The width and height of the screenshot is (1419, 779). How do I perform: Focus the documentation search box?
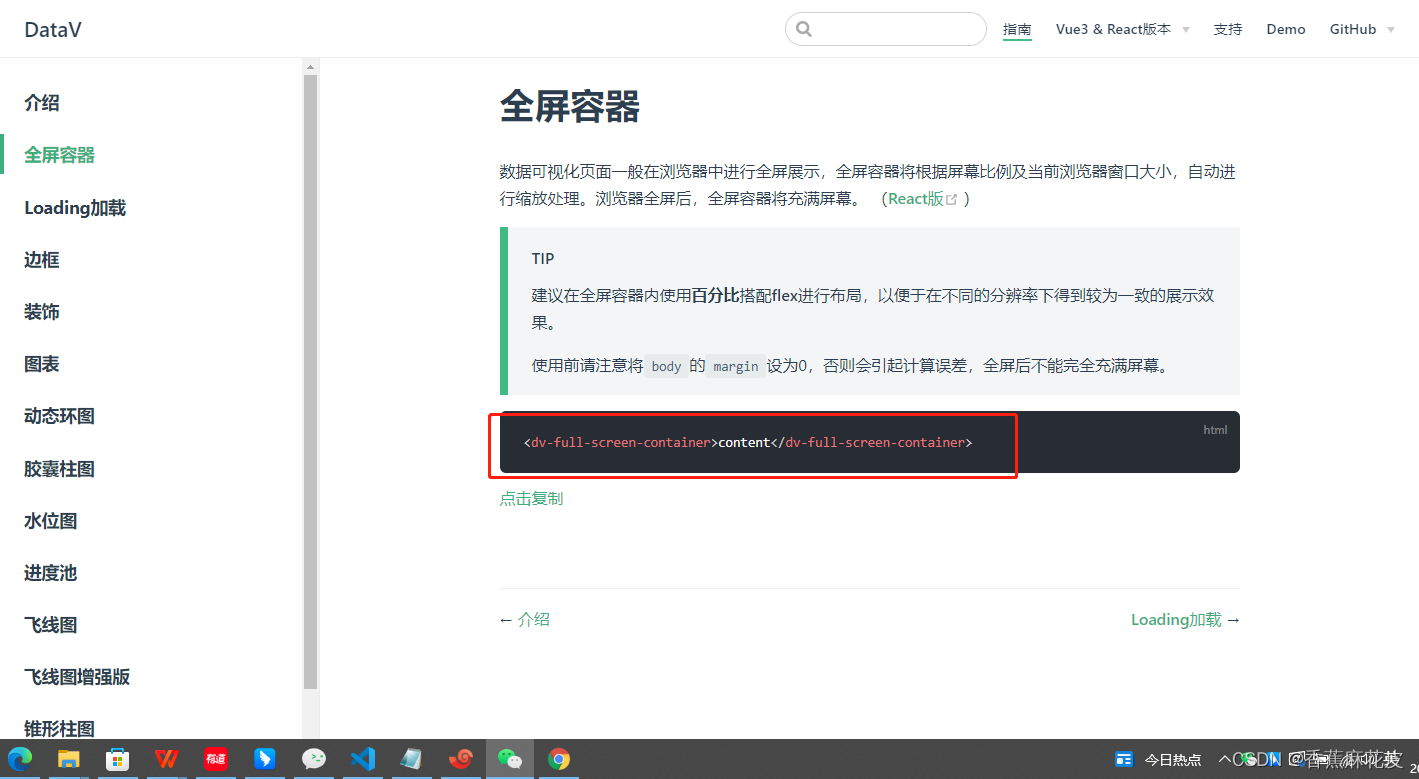(x=886, y=29)
